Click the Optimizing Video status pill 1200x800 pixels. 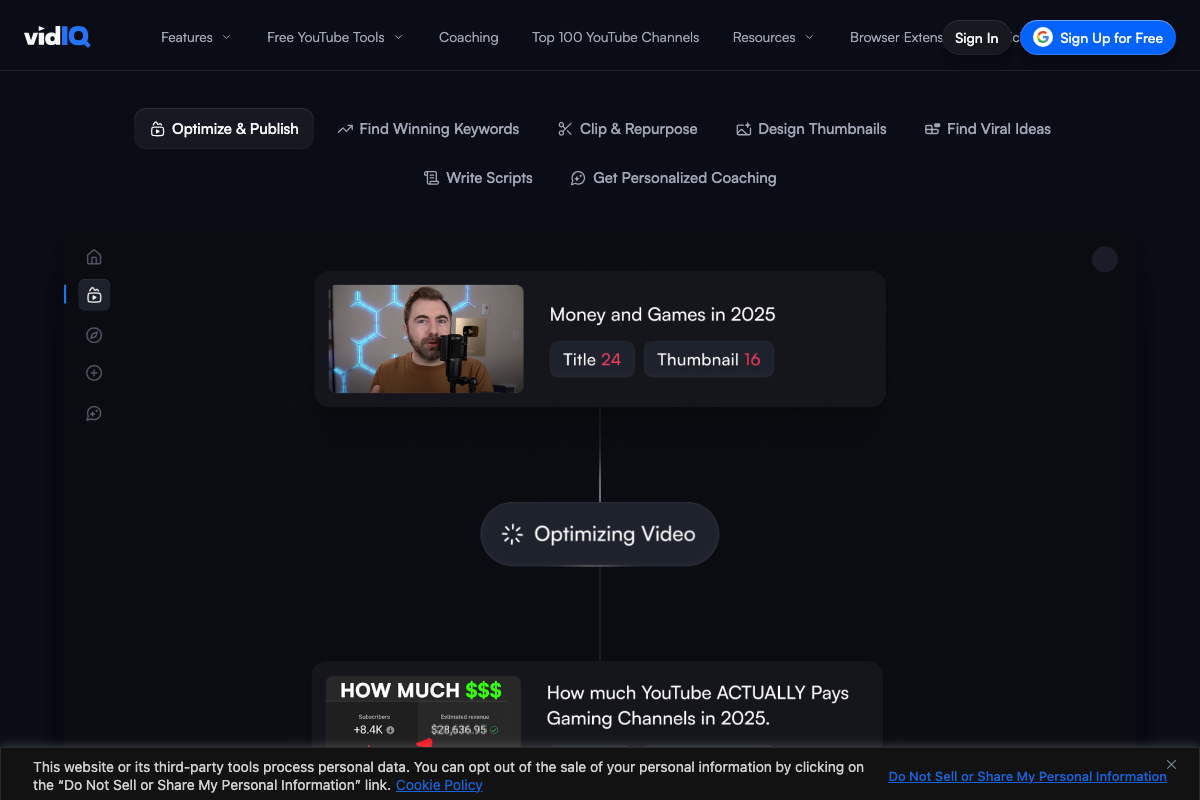point(600,534)
